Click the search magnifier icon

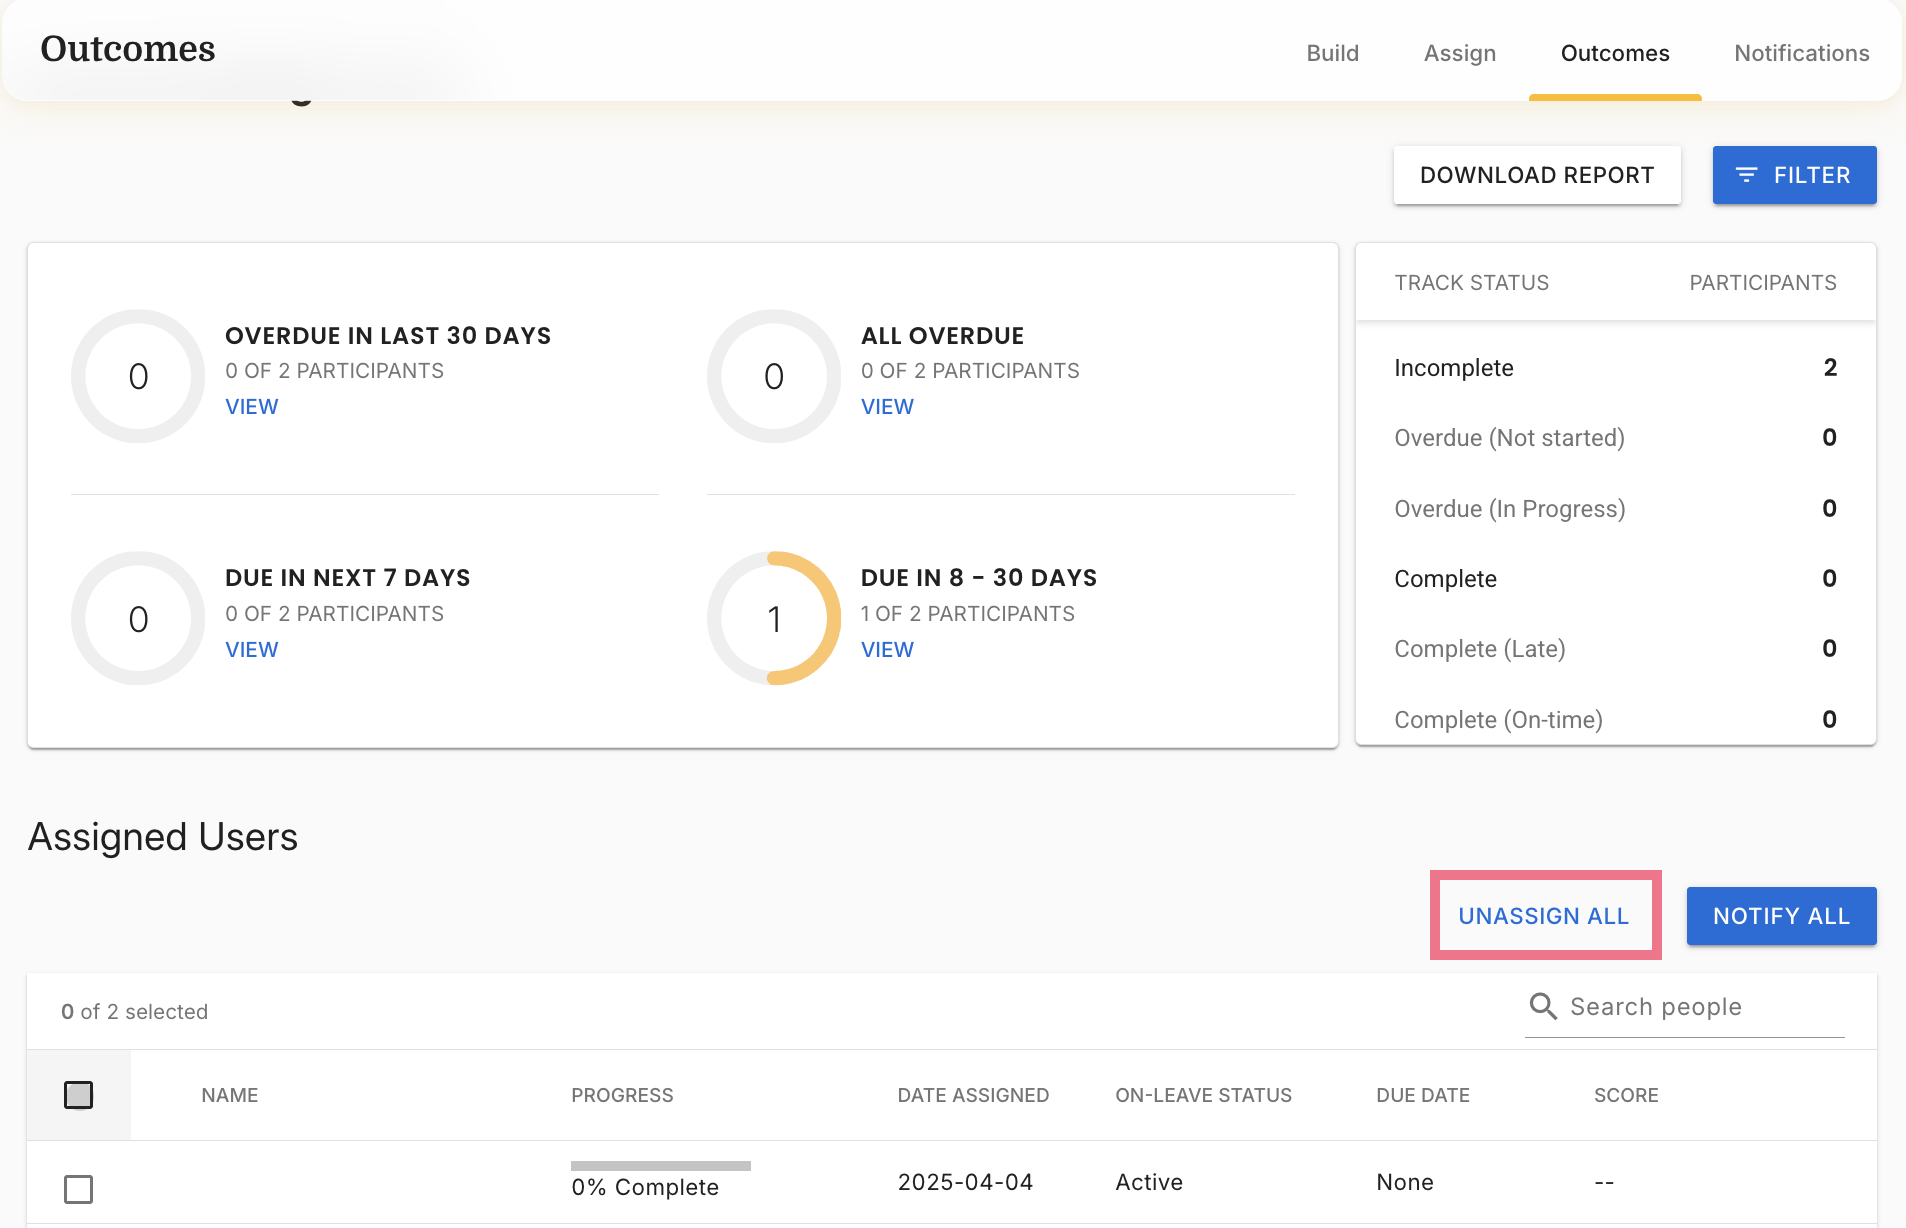pos(1543,1006)
